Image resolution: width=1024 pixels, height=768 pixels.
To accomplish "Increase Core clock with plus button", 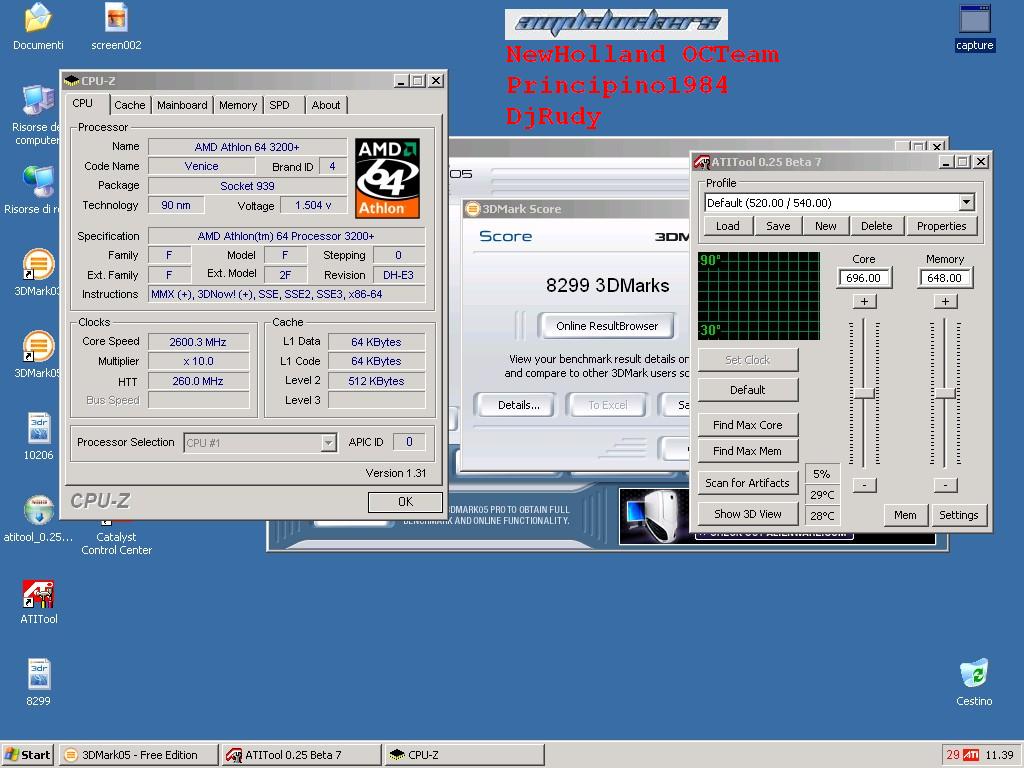I will click(x=864, y=302).
